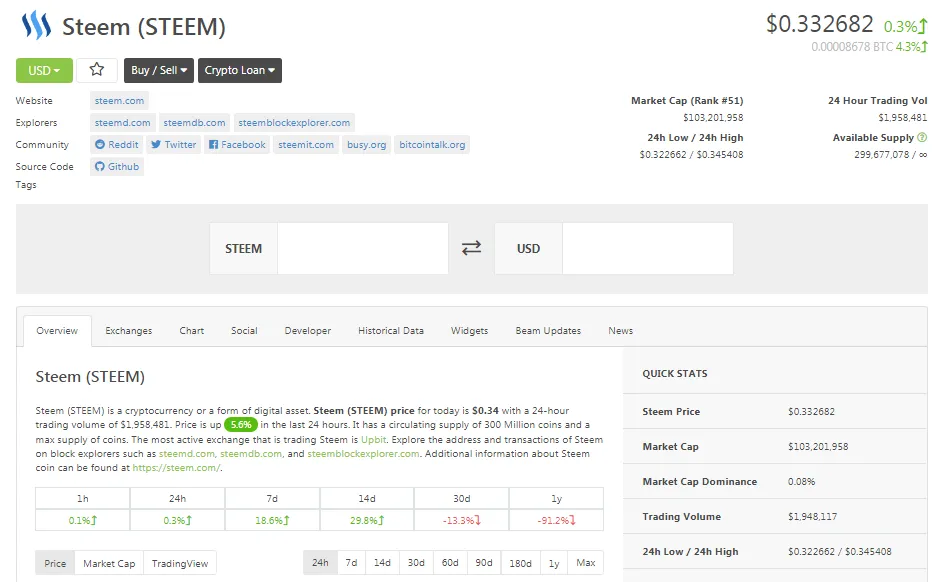
Task: Switch to the Chart tab
Action: 192,331
